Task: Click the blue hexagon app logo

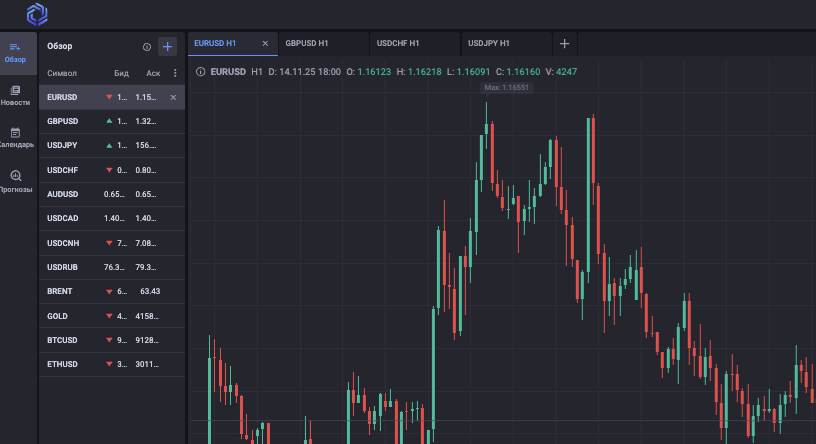Action: pyautogui.click(x=37, y=14)
